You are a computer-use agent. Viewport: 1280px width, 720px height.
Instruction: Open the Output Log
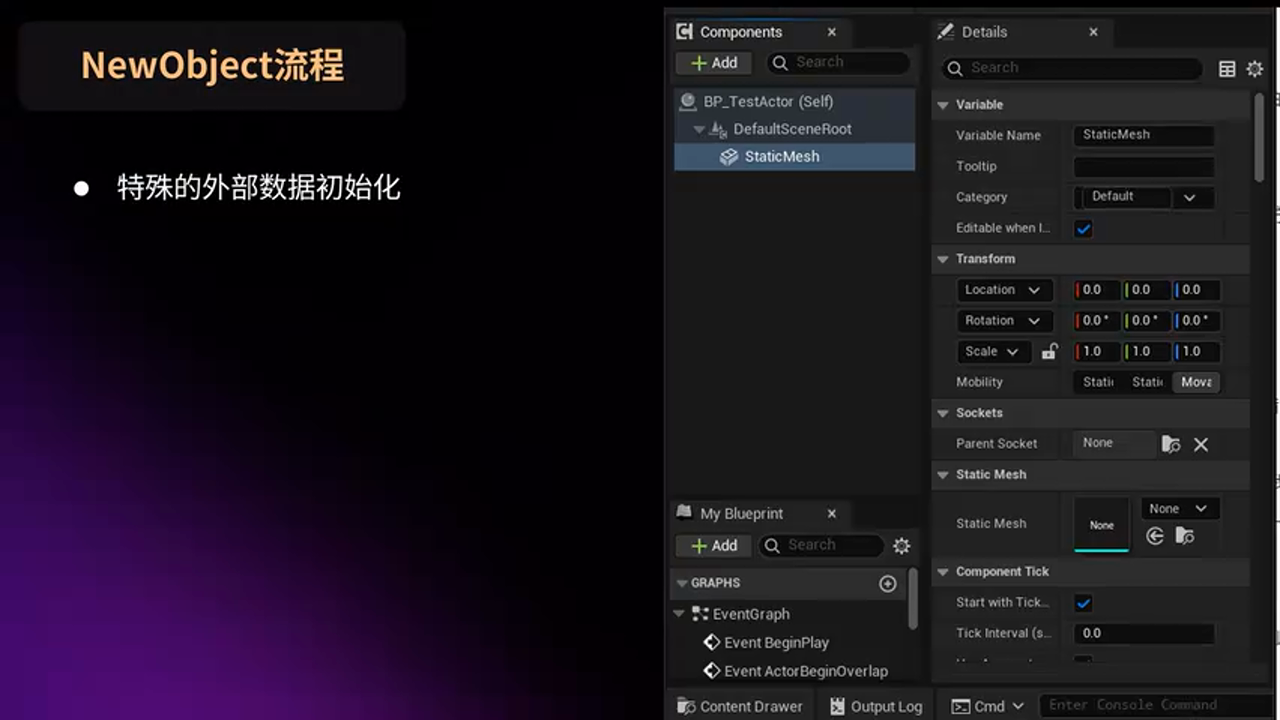pos(876,705)
